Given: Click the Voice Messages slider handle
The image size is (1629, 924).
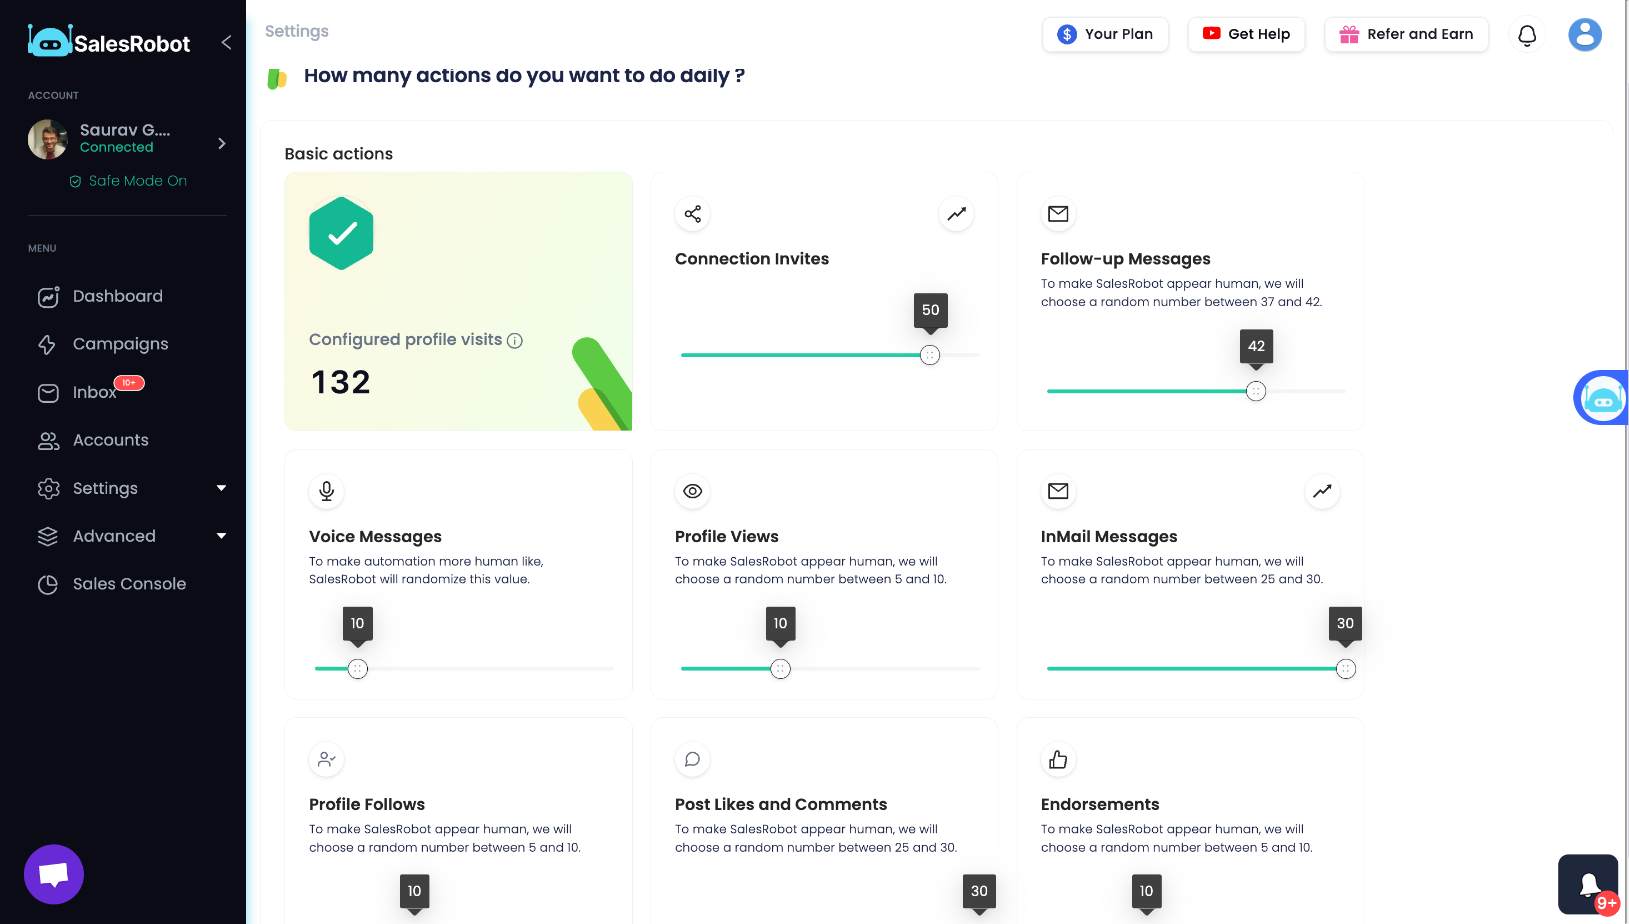Looking at the screenshot, I should tap(358, 669).
